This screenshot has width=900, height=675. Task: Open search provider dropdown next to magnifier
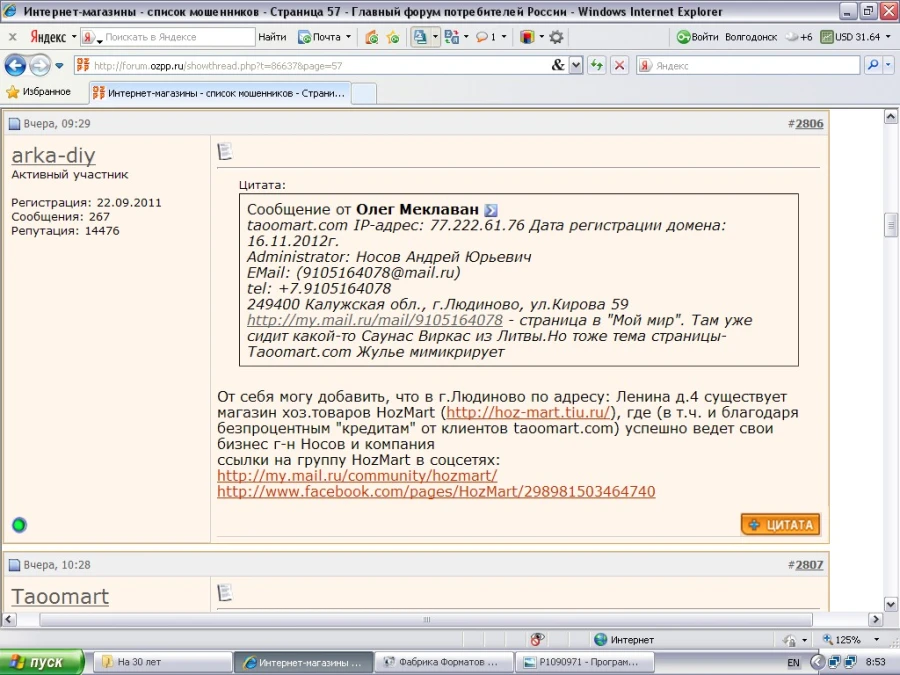(889, 65)
